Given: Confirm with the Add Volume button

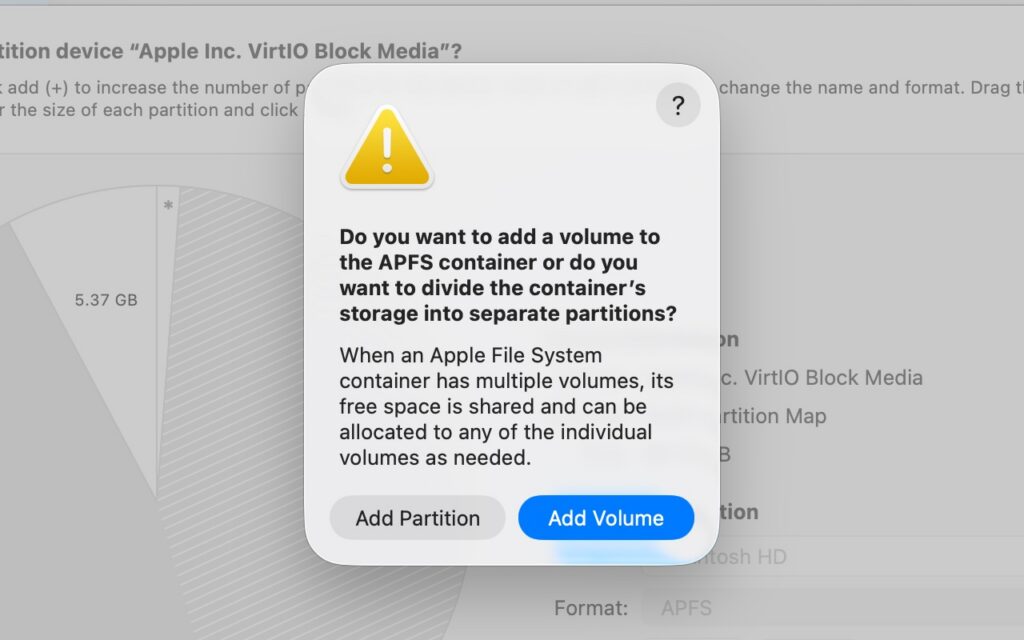Looking at the screenshot, I should [x=606, y=518].
